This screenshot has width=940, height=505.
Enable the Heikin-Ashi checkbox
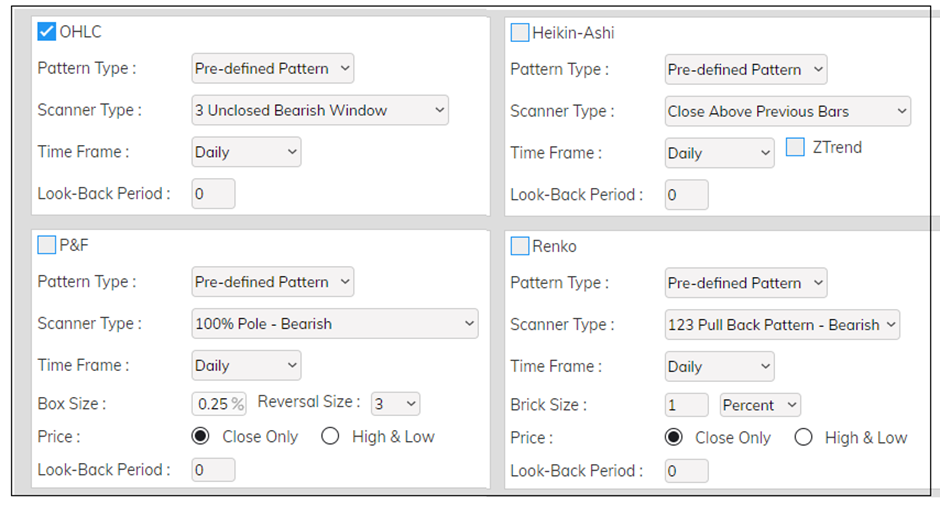tap(520, 33)
